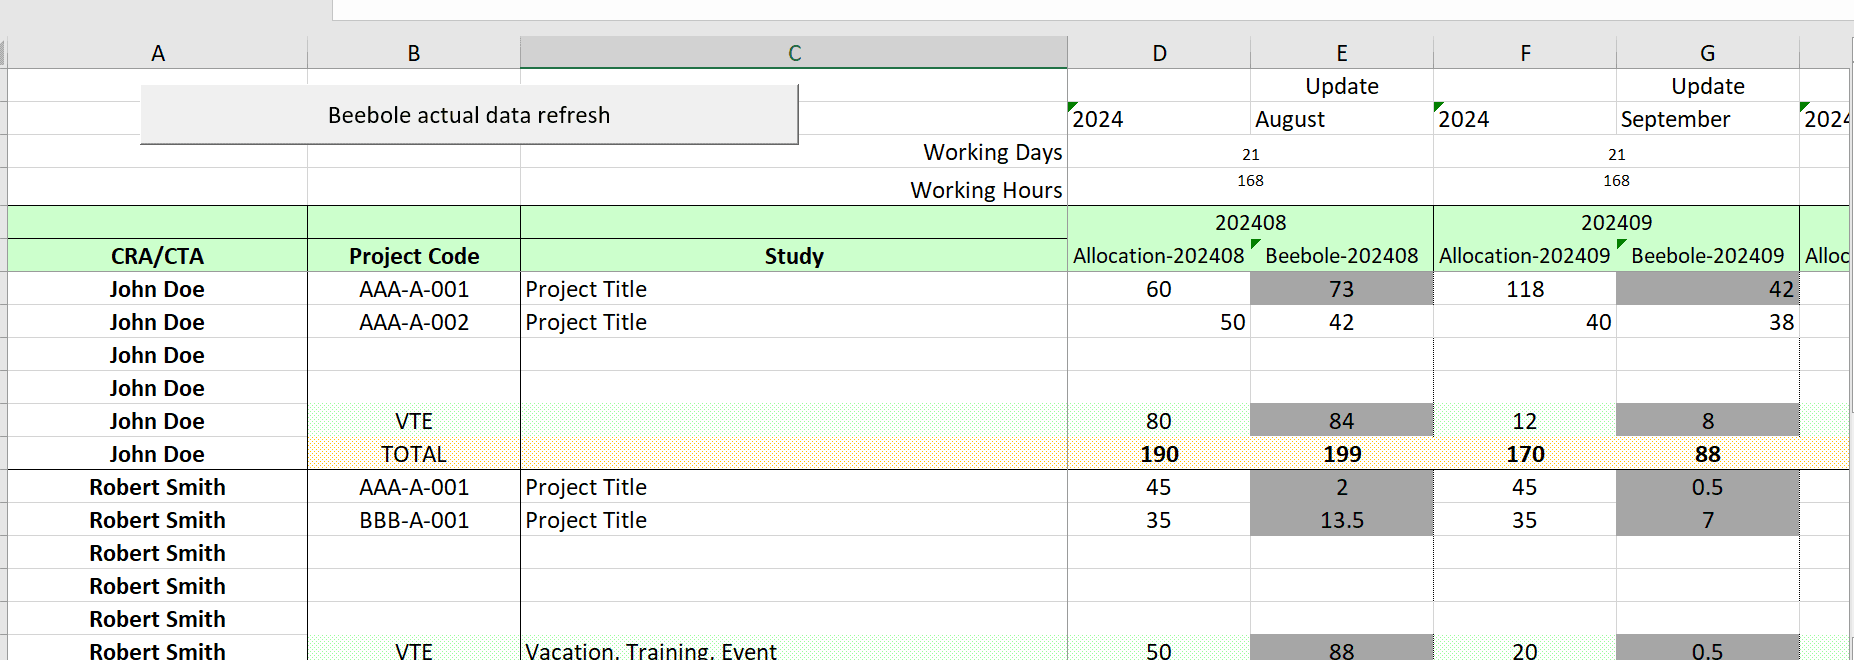1854x660 pixels.
Task: Select the 202409 green merged header cell
Action: (x=1615, y=222)
